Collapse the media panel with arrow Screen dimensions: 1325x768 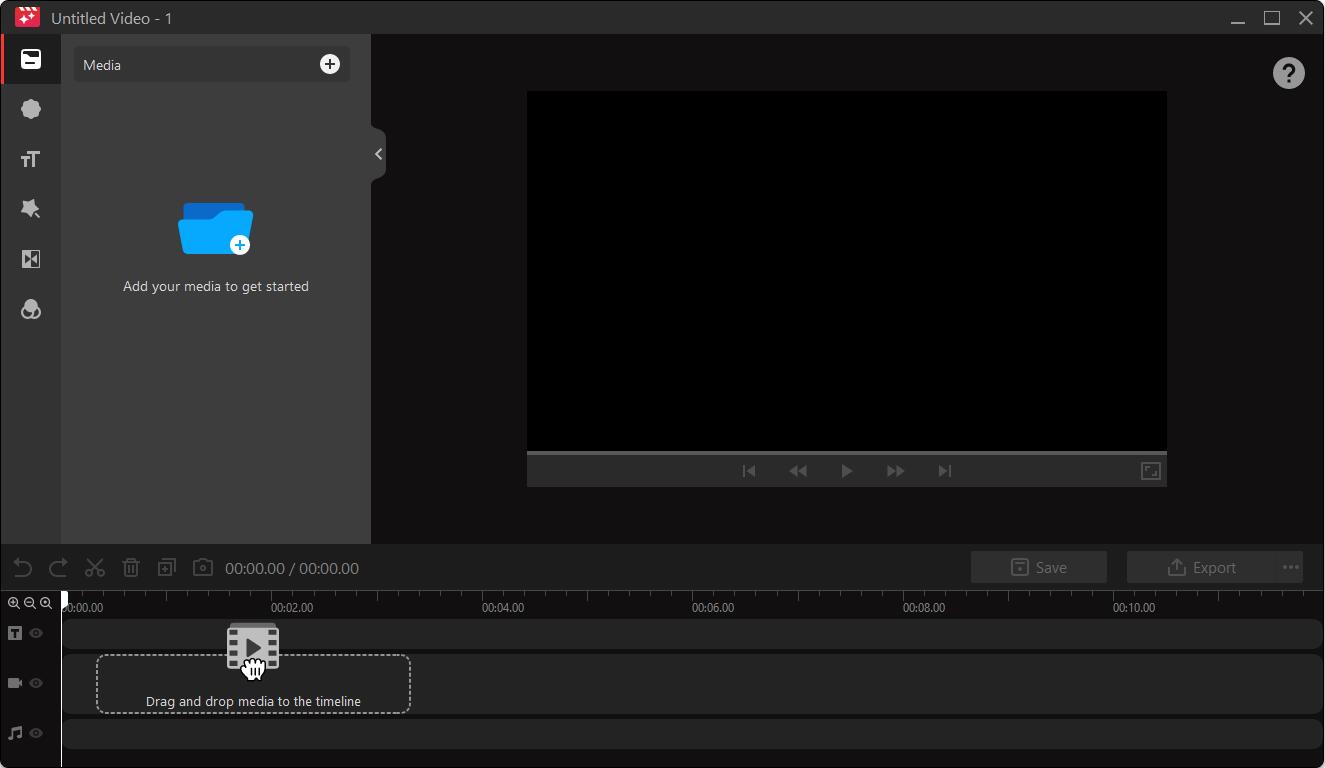378,154
